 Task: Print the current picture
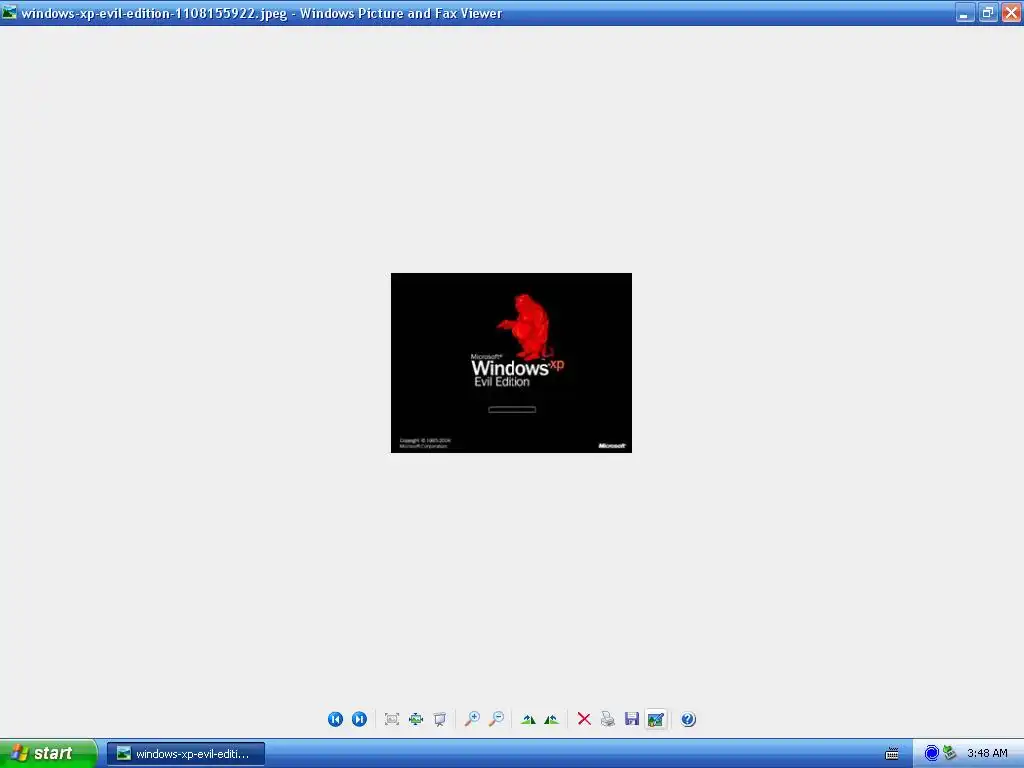pyautogui.click(x=608, y=719)
